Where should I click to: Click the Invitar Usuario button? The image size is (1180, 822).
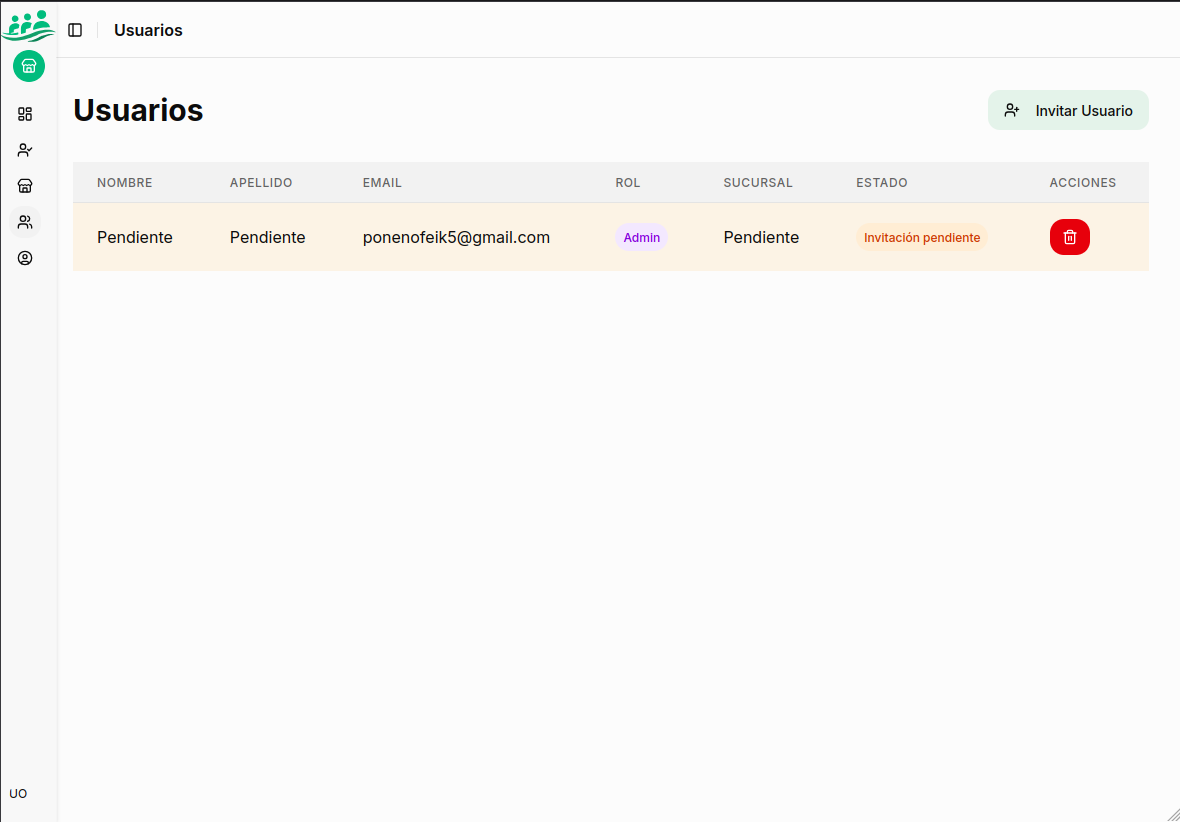(1068, 110)
